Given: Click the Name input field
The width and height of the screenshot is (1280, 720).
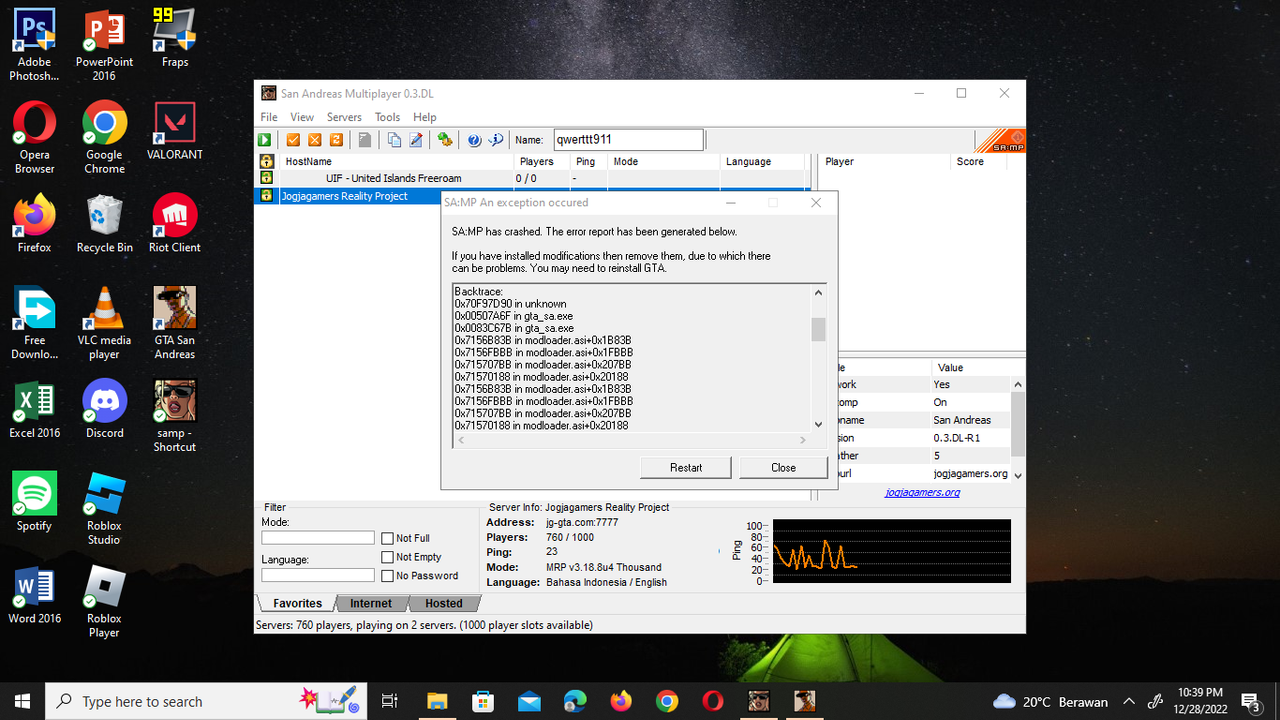Looking at the screenshot, I should pos(627,140).
